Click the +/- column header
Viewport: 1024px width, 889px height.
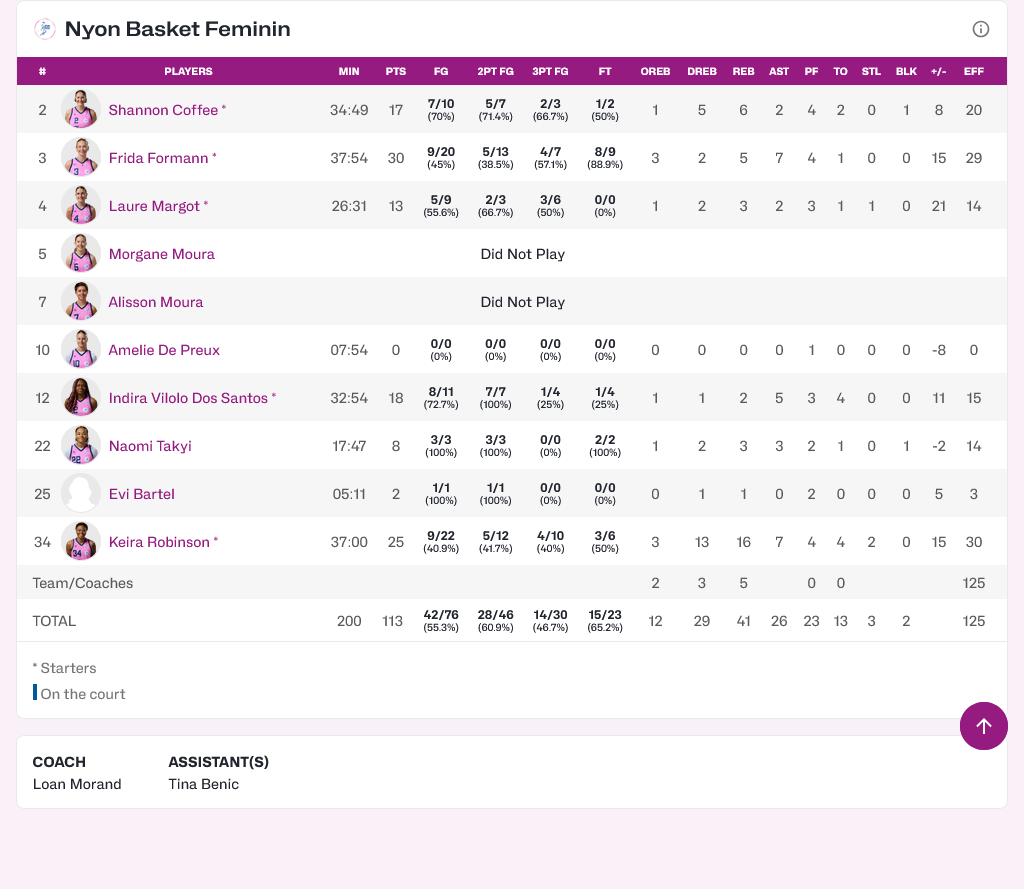click(x=938, y=72)
